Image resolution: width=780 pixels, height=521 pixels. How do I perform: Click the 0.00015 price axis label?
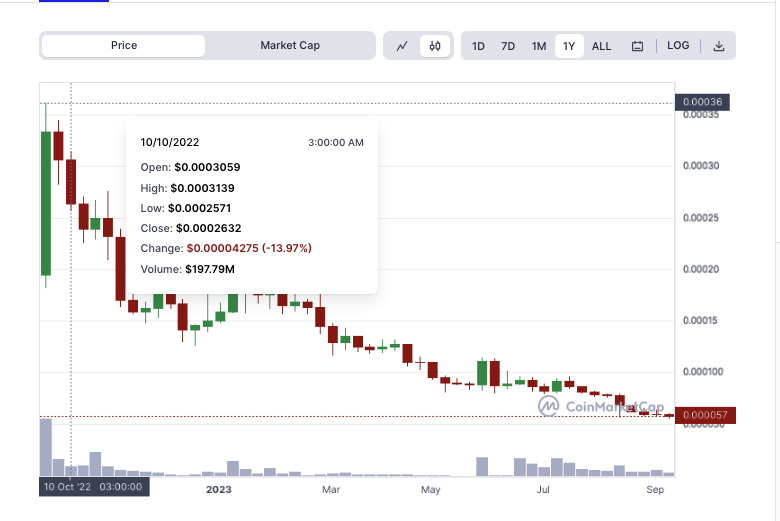(700, 320)
